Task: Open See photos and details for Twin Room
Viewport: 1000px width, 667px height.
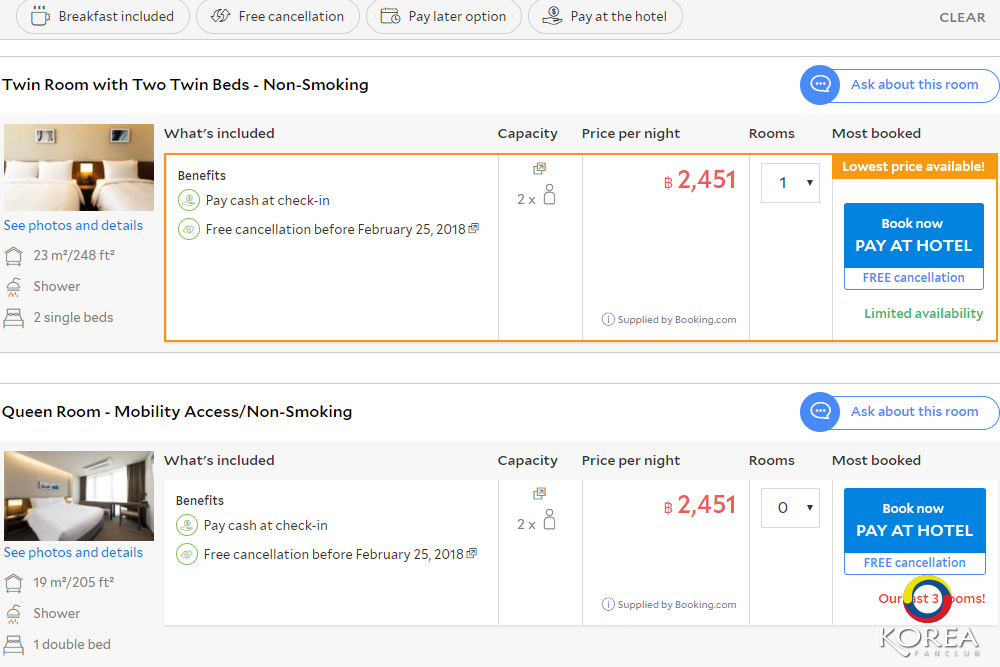Action: click(73, 226)
